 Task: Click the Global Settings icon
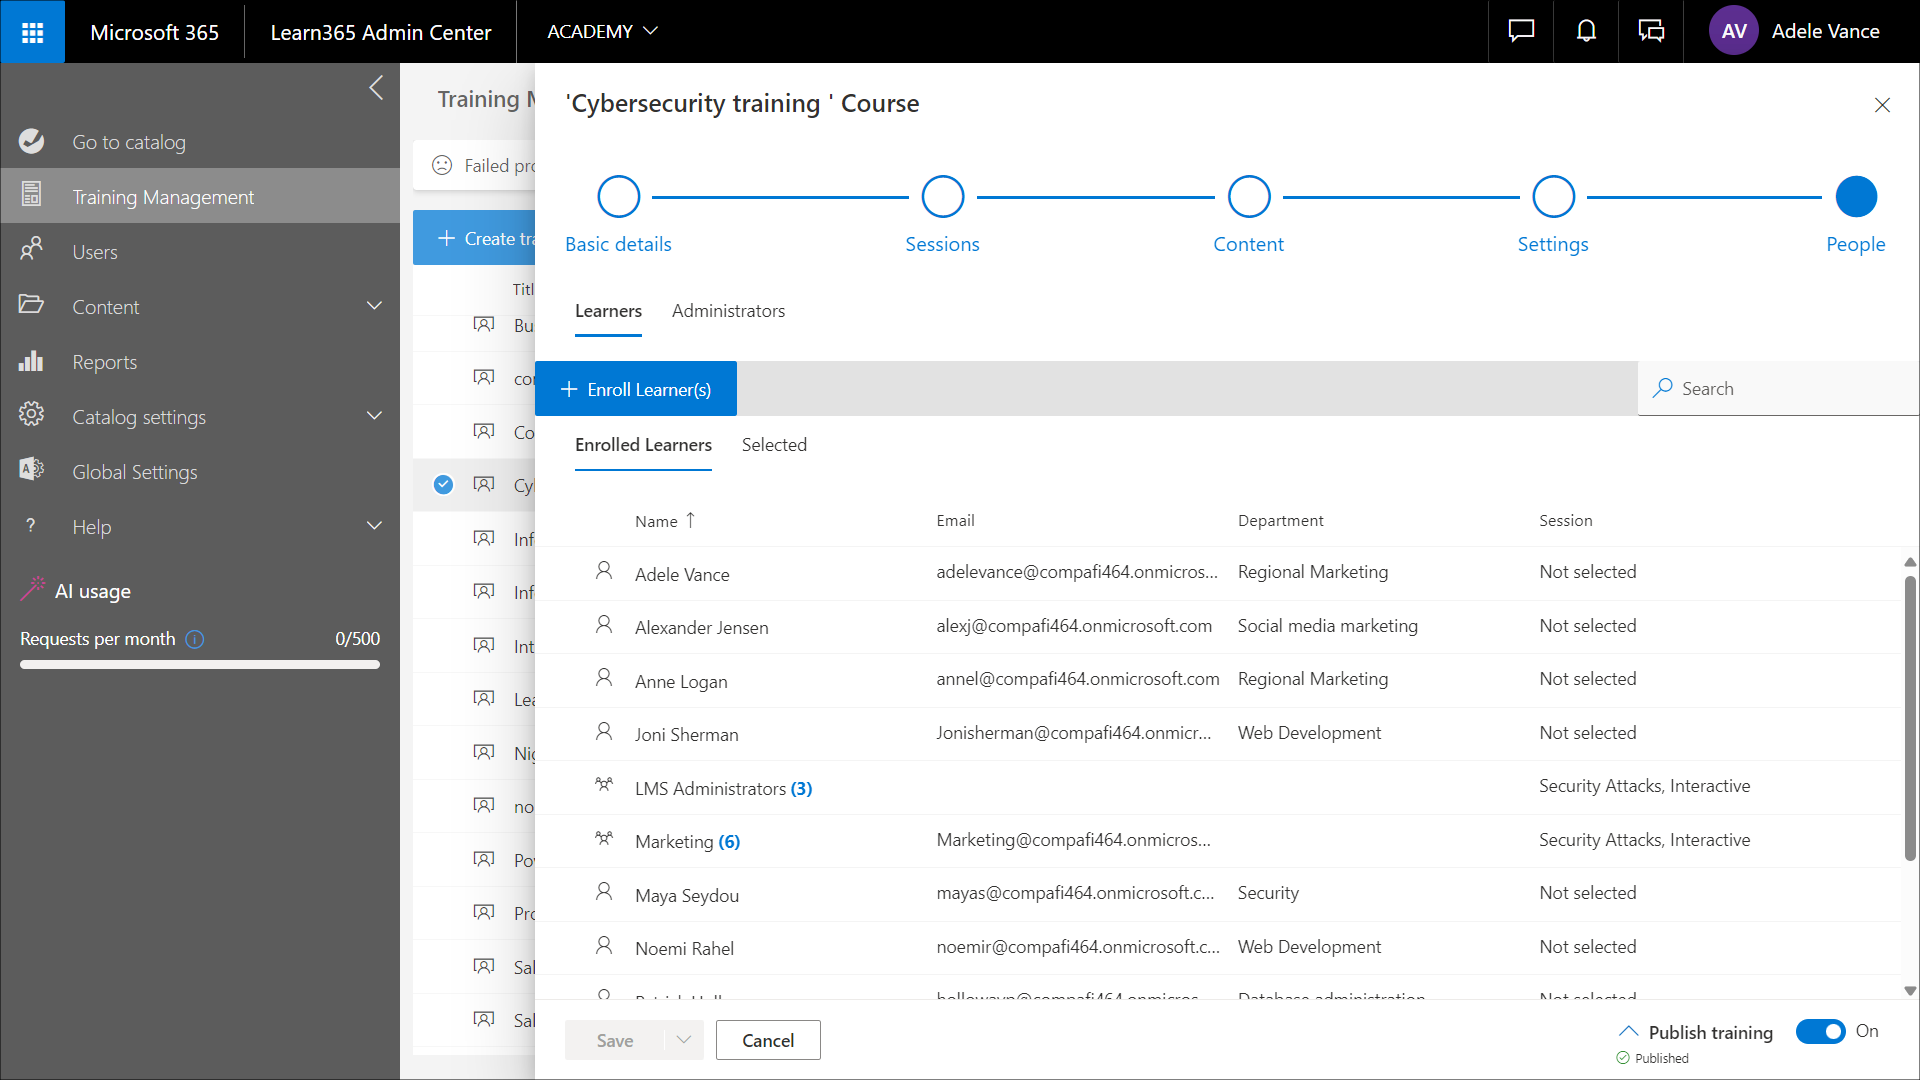(x=31, y=469)
